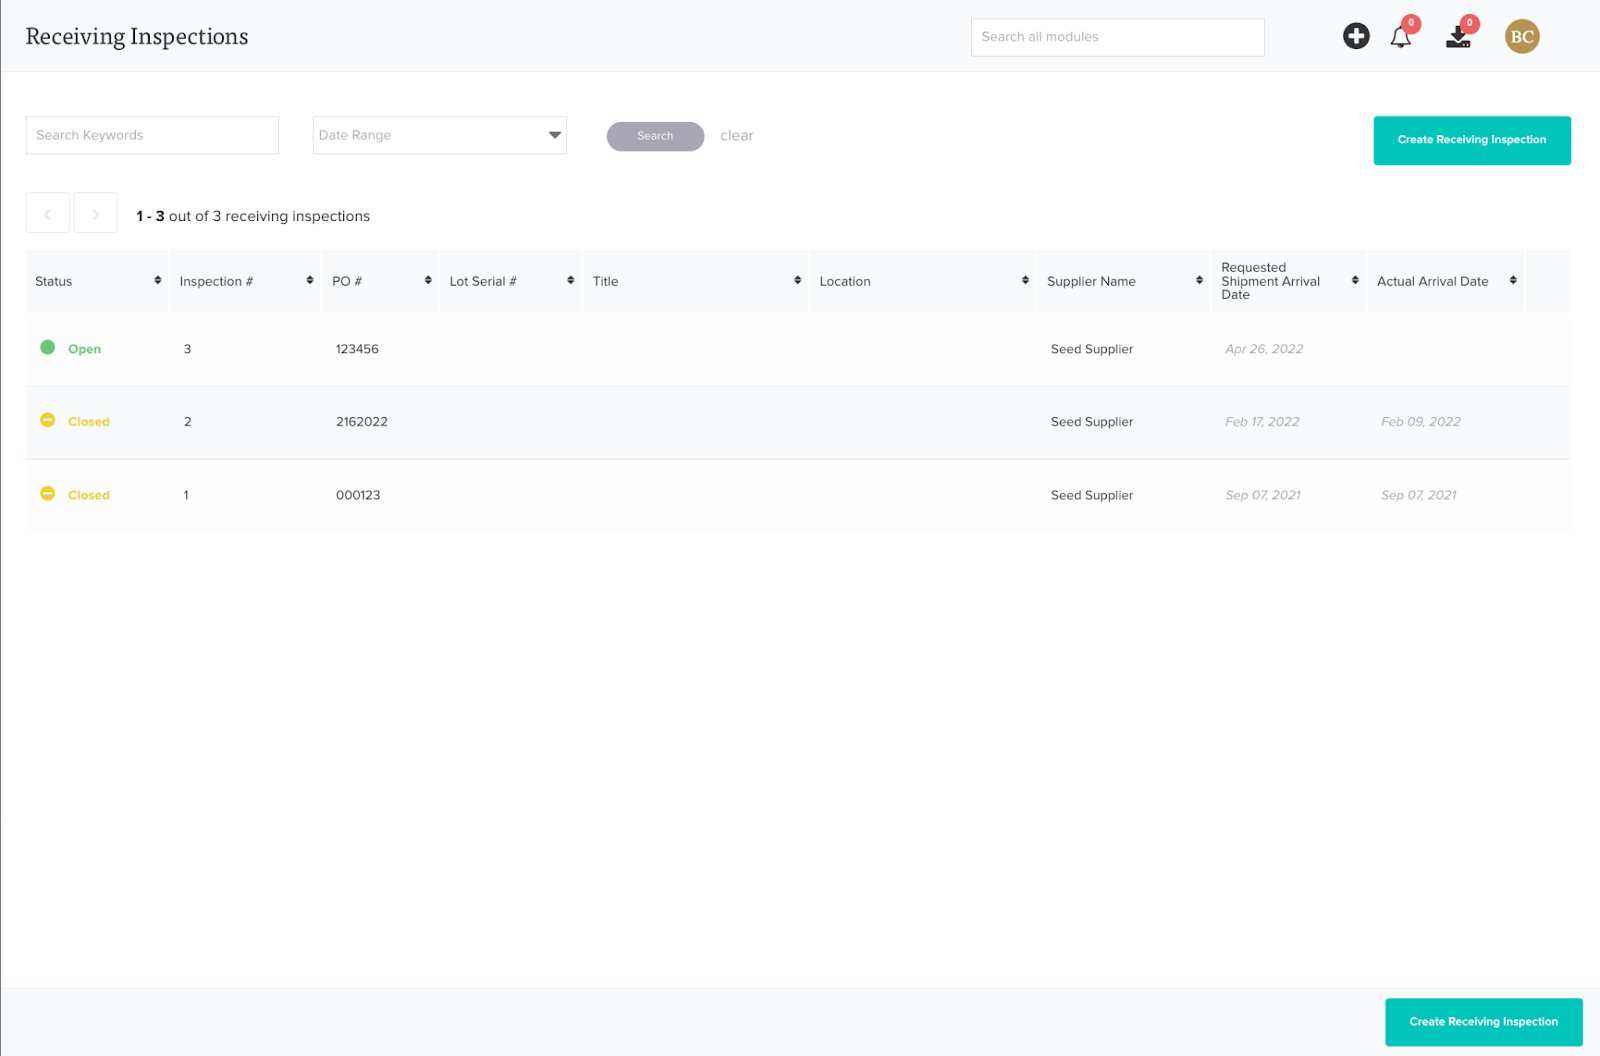1600x1056 pixels.
Task: Click the Search button
Action: (x=655, y=136)
